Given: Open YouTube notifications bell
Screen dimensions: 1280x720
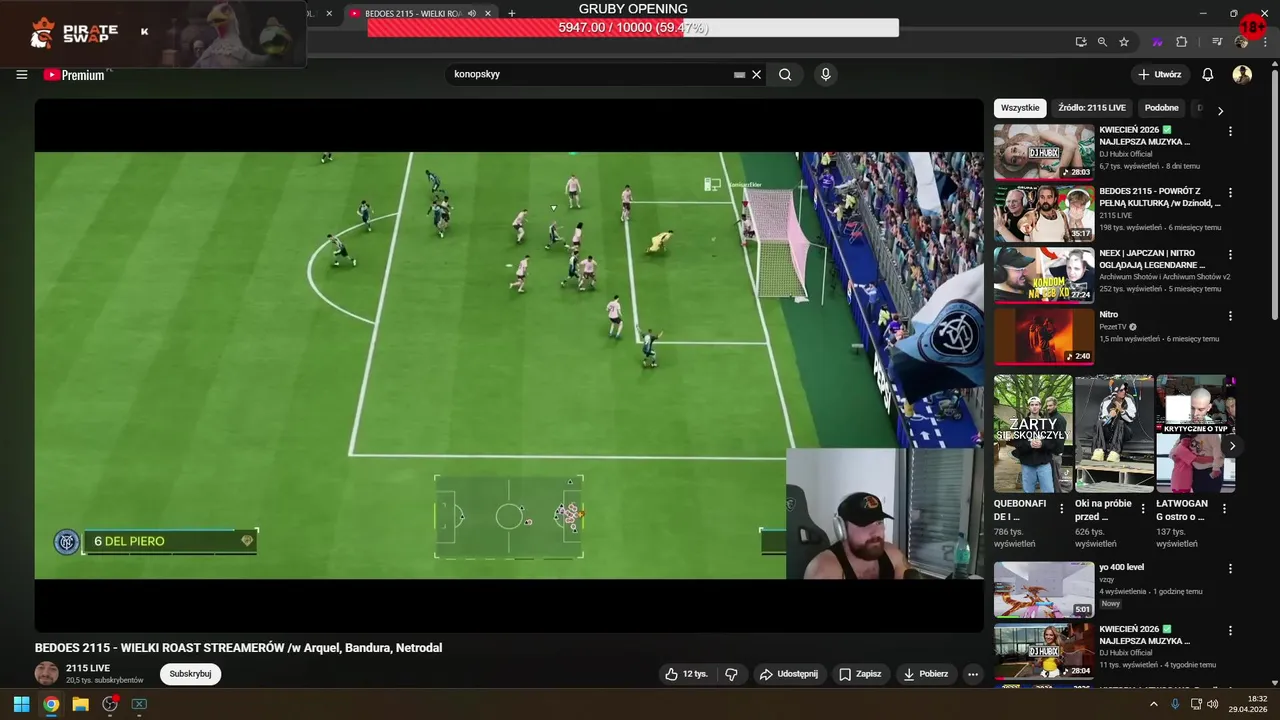Looking at the screenshot, I should pos(1208,75).
